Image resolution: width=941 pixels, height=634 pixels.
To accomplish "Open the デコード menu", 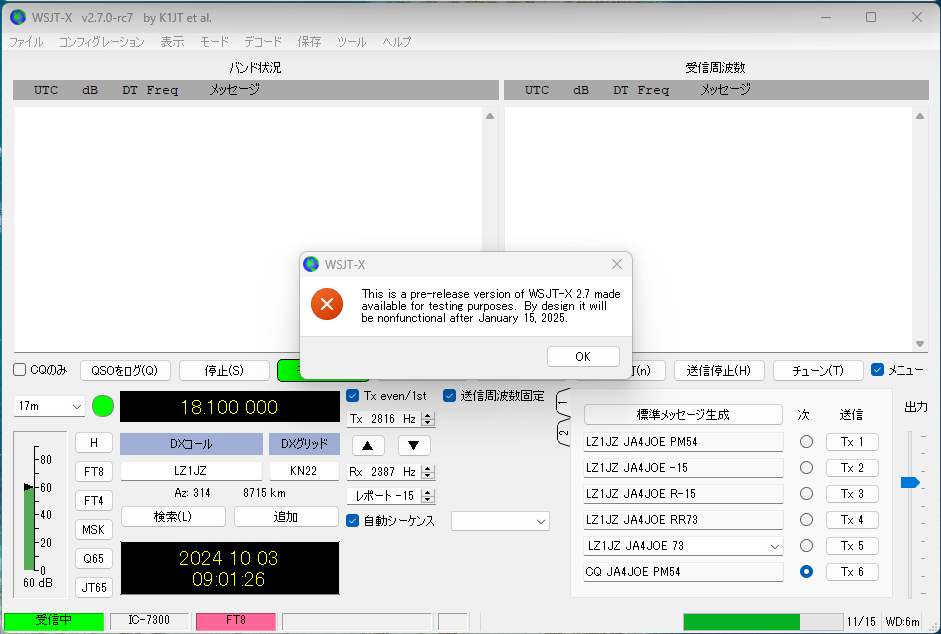I will pos(263,42).
